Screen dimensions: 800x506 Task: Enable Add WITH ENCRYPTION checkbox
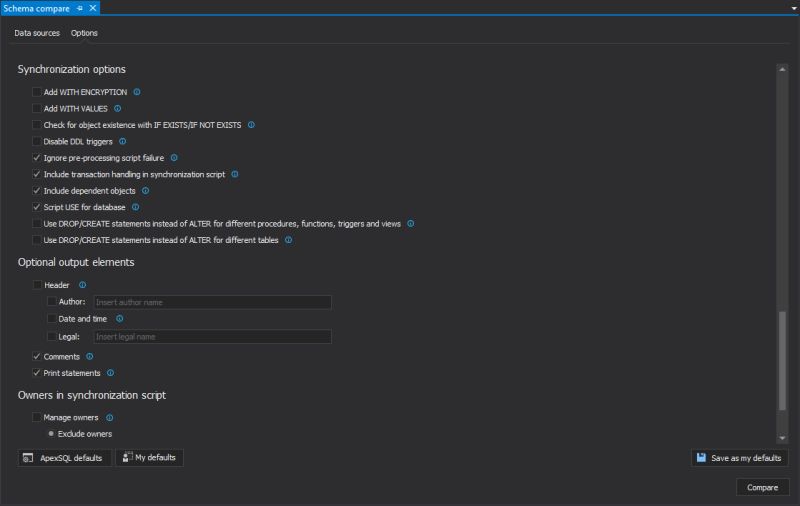36,92
